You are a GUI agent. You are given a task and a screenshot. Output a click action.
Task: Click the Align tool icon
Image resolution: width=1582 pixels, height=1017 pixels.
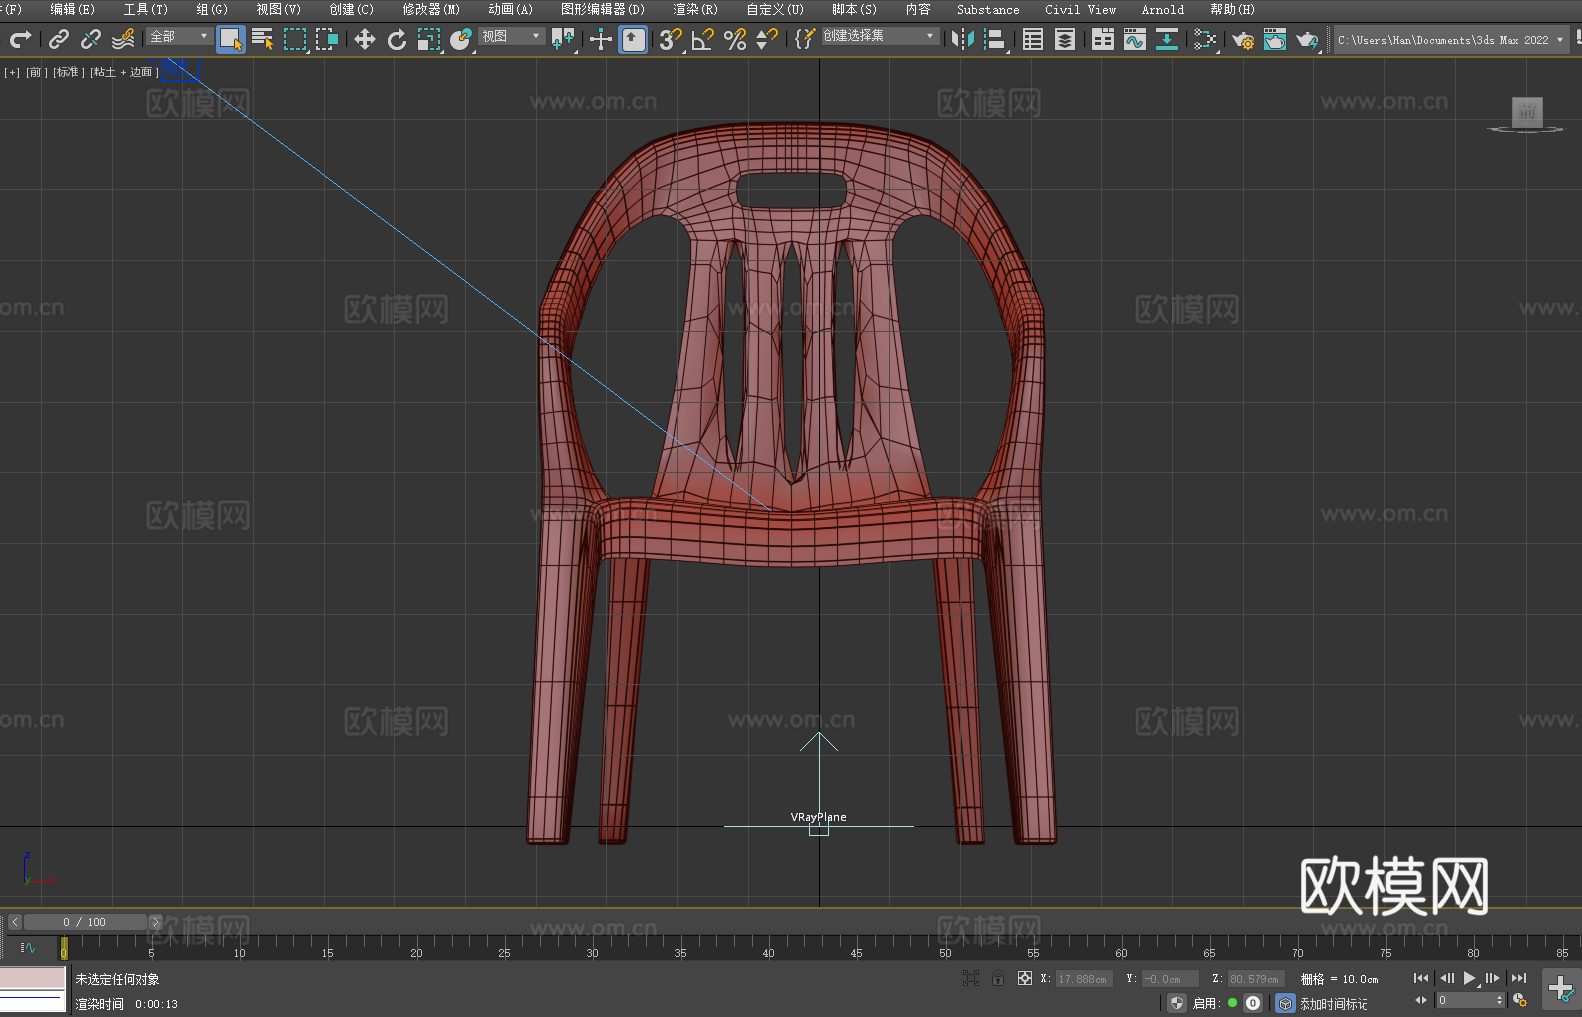[x=995, y=39]
